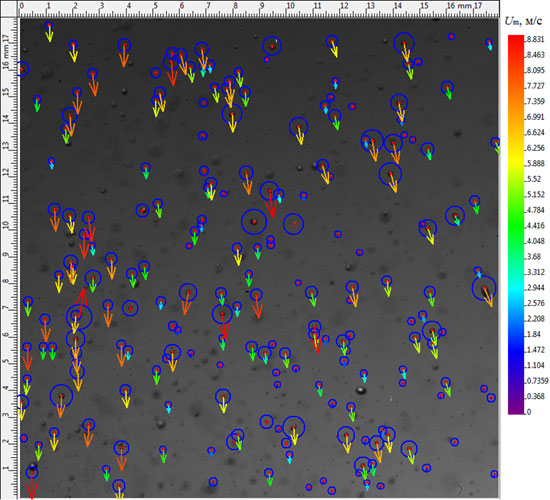This screenshot has width=550, height=500.
Task: Click the 4.416 label on the color scale
Action: coord(536,225)
